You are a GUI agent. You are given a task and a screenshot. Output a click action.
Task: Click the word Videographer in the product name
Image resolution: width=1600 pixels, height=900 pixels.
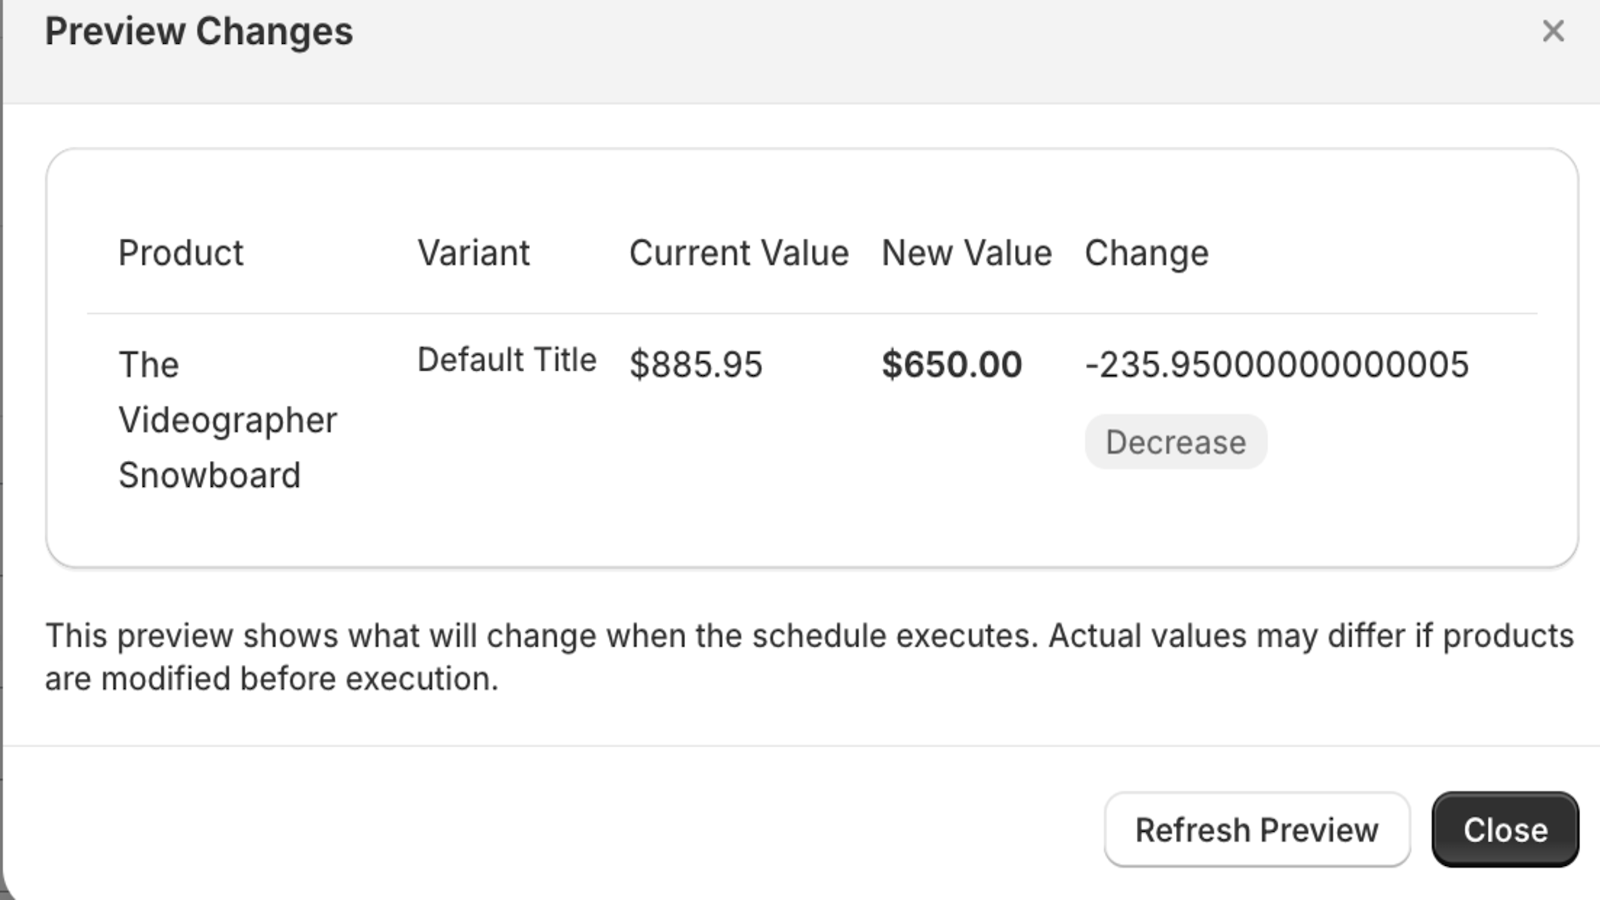(227, 420)
